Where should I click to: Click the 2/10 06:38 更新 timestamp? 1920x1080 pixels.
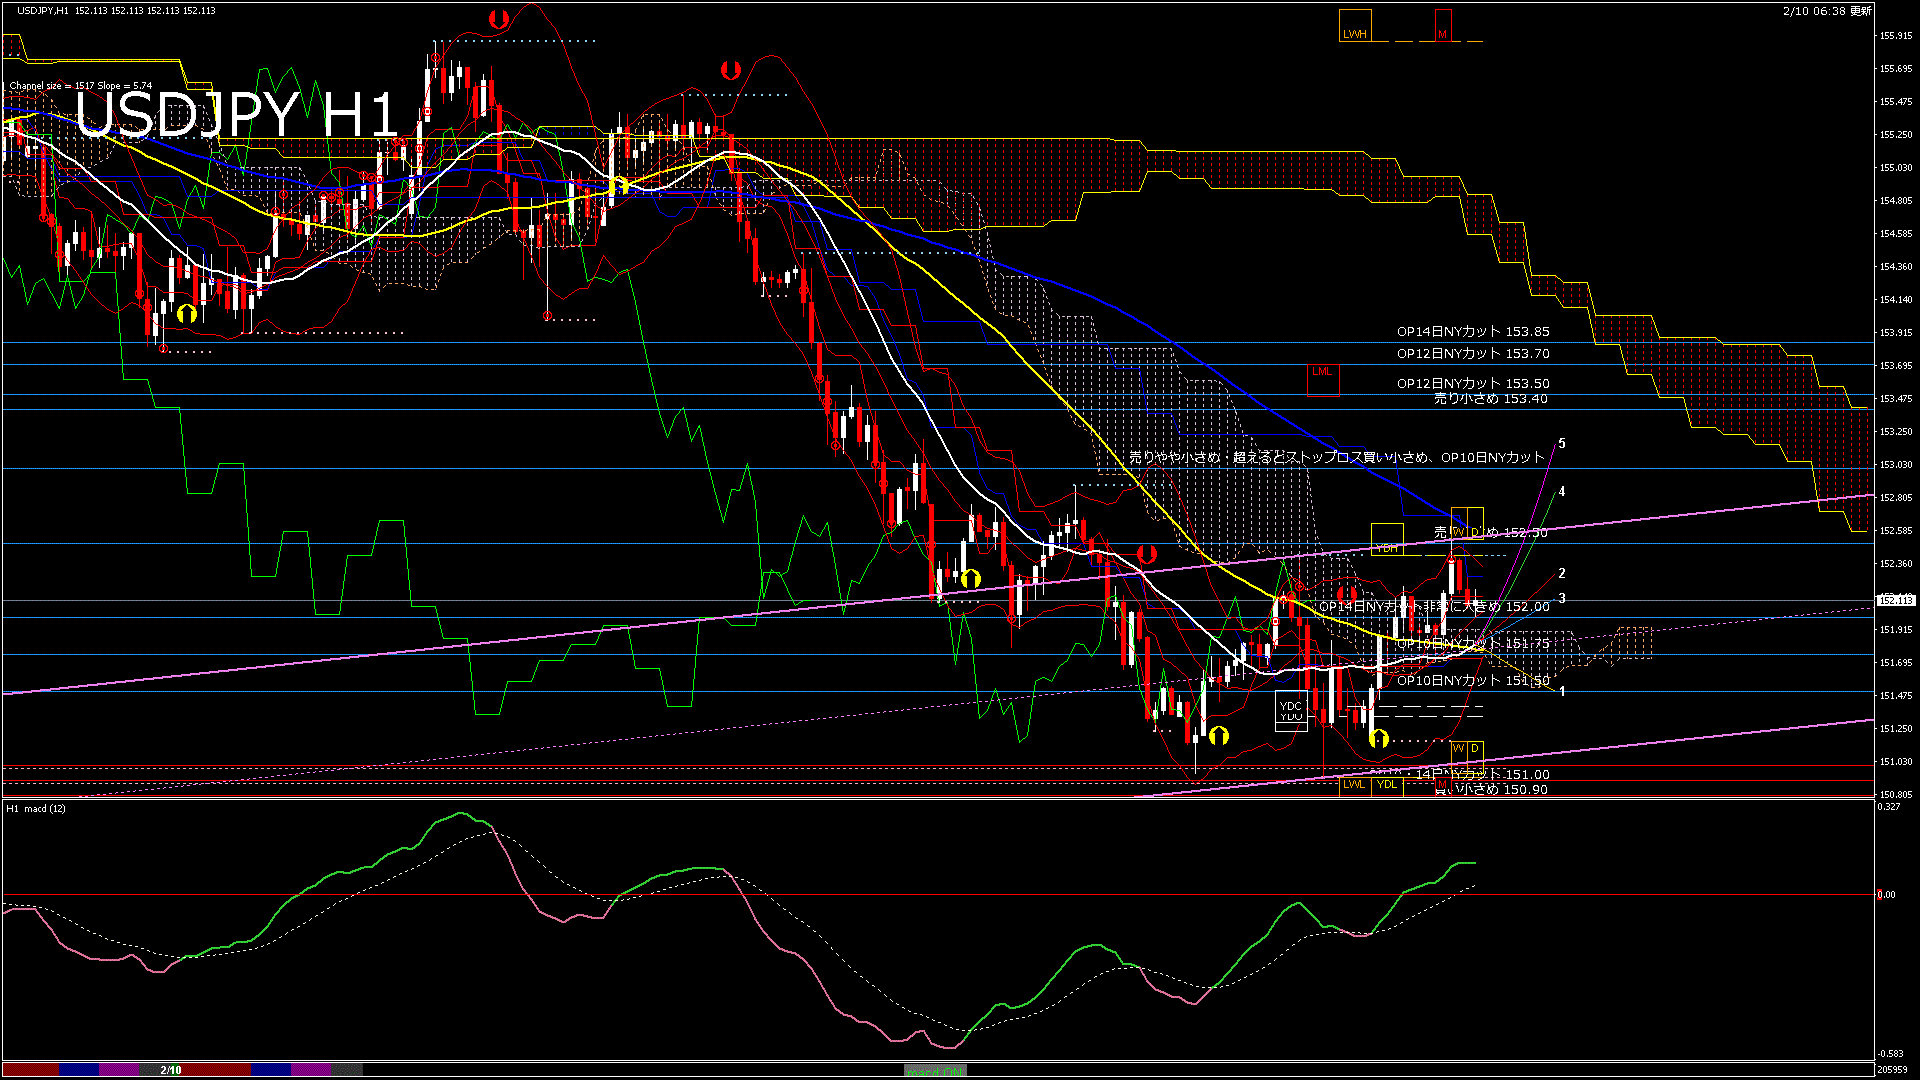1826,11
